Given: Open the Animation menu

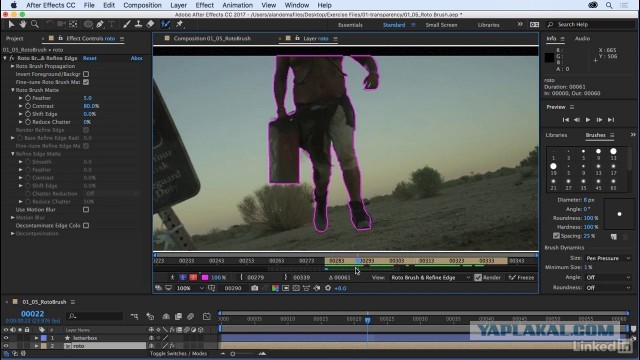Looking at the screenshot, I should pyautogui.click(x=238, y=5).
